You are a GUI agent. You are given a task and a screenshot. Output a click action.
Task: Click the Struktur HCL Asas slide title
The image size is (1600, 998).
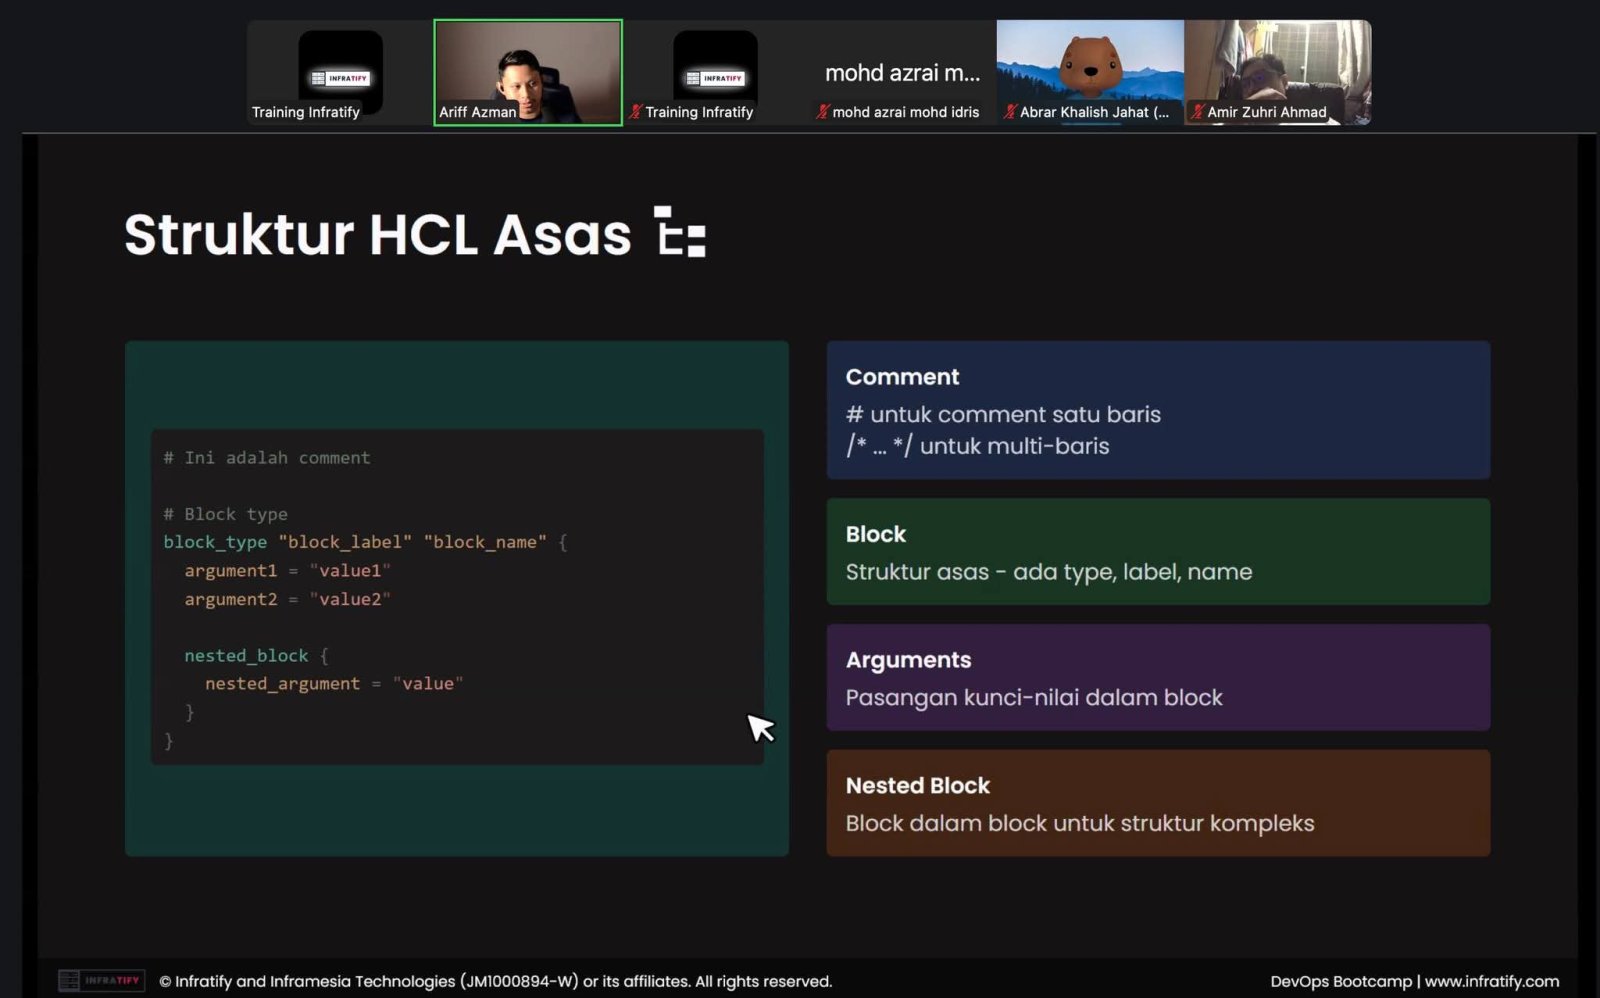pyautogui.click(x=377, y=234)
